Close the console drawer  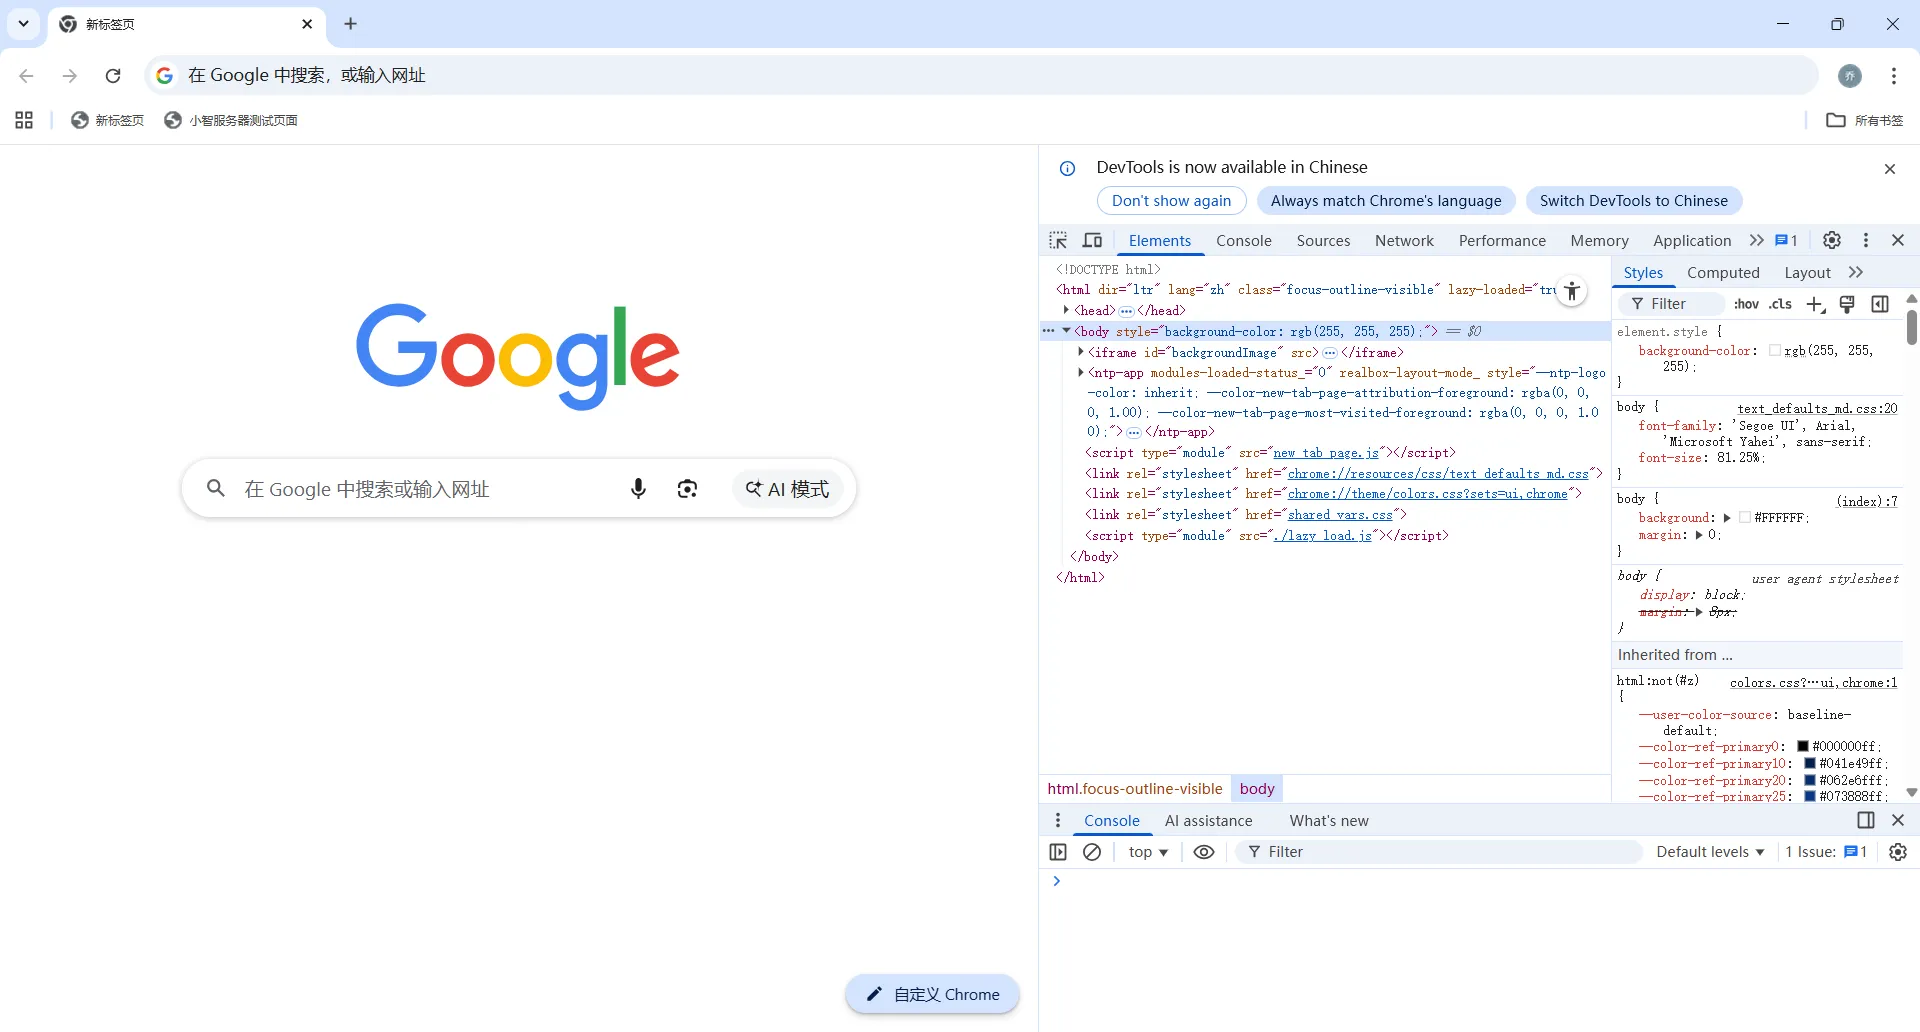pyautogui.click(x=1898, y=820)
